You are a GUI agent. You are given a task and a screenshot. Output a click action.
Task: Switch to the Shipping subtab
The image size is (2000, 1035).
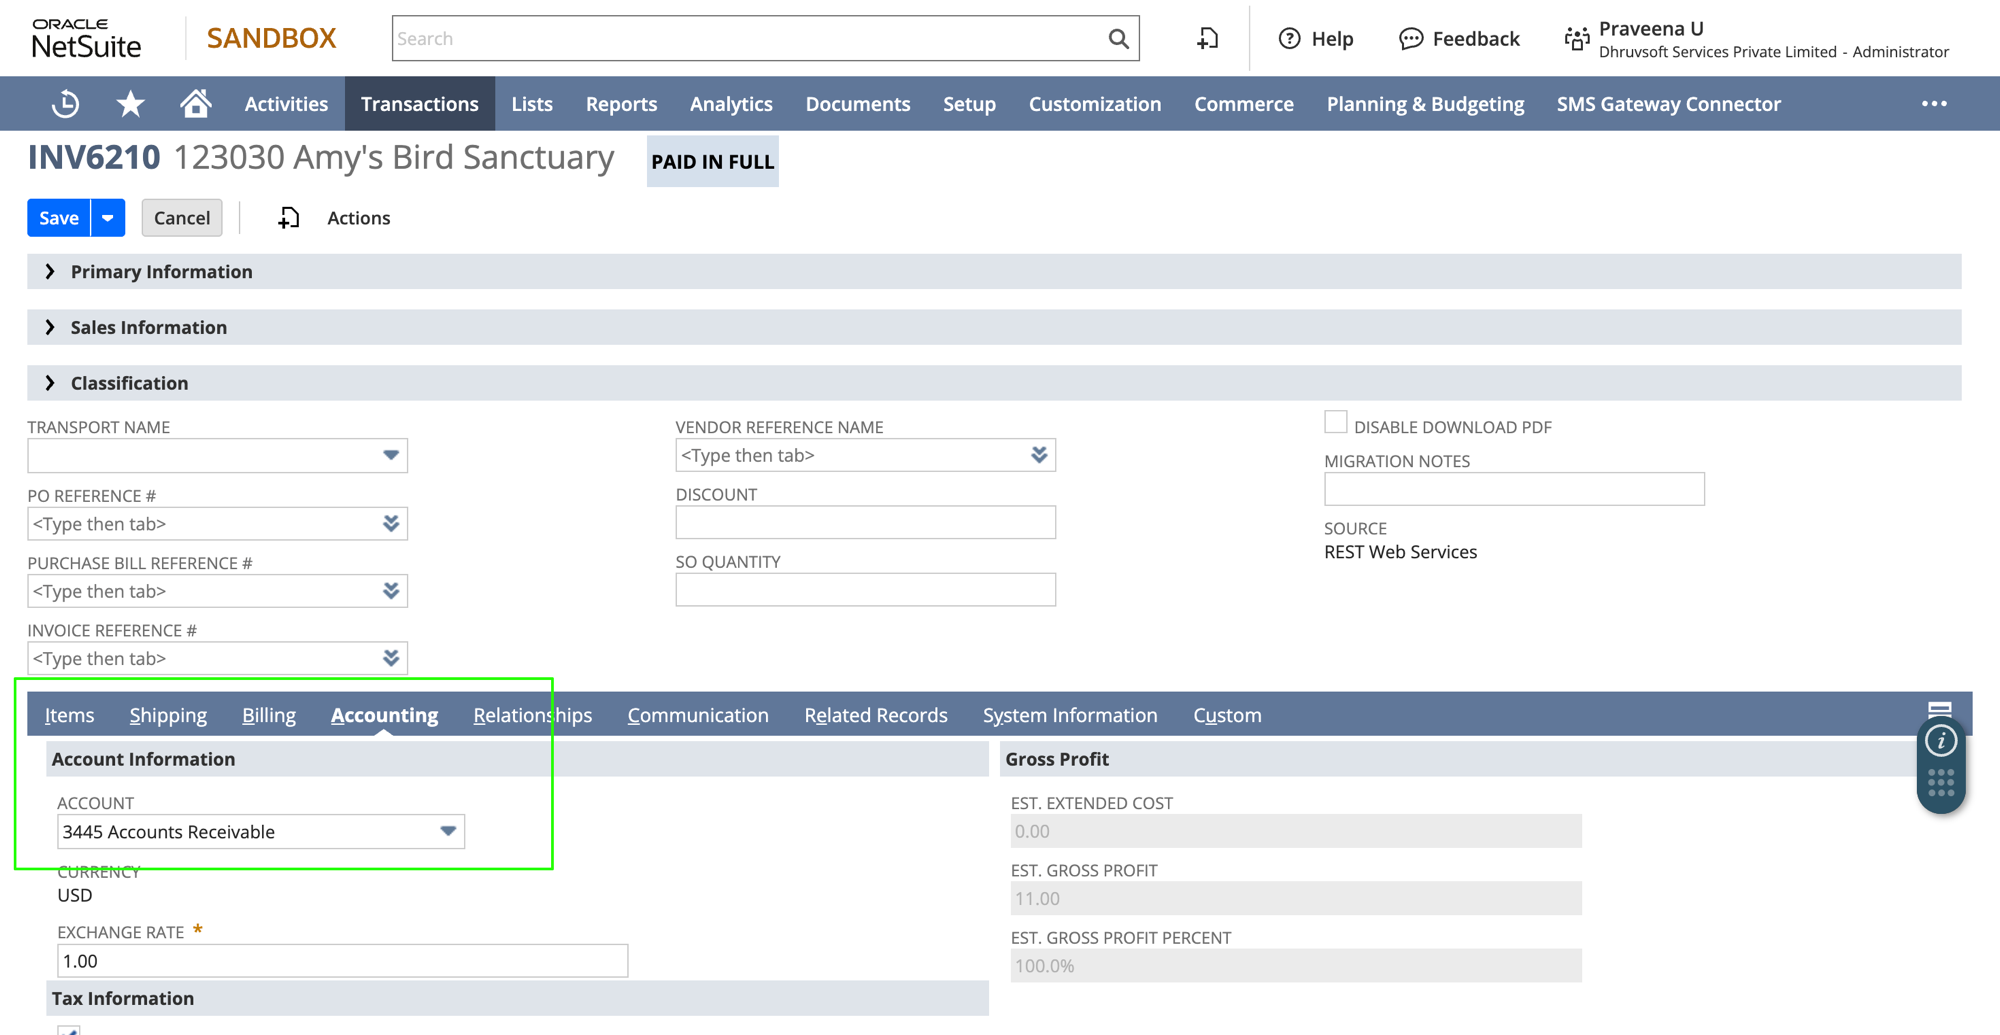(168, 715)
